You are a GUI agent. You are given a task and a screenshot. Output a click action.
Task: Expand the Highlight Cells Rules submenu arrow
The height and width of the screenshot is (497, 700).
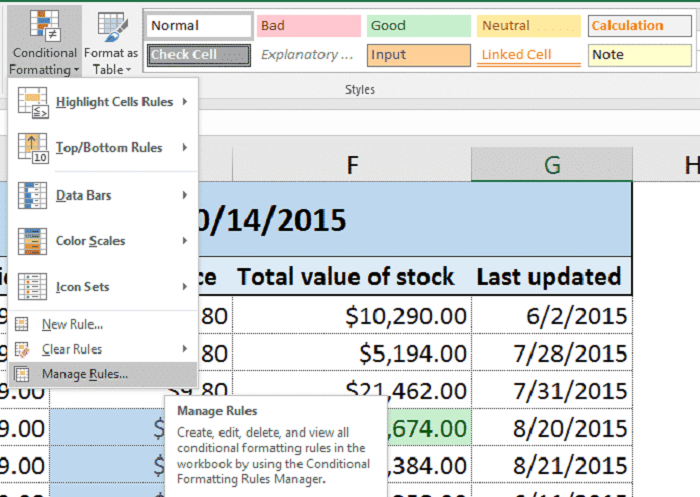click(186, 102)
